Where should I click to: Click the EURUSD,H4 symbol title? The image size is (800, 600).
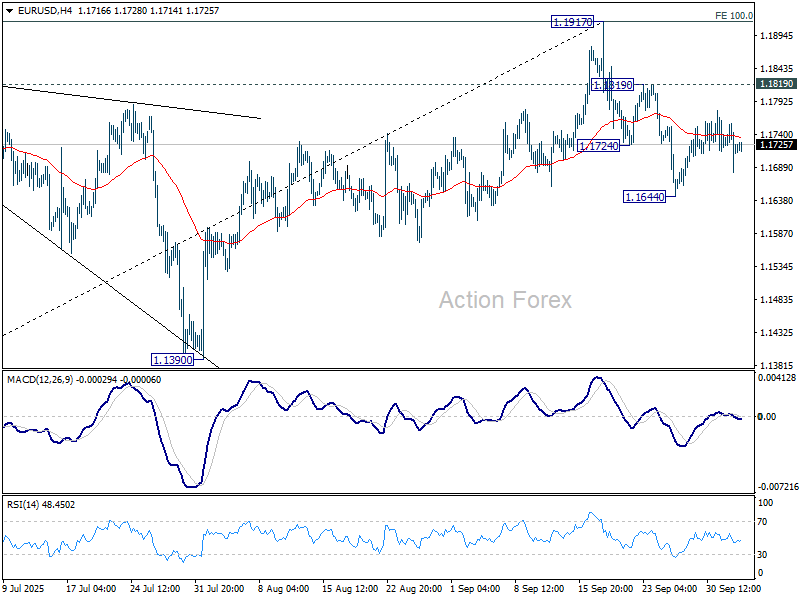[x=39, y=10]
